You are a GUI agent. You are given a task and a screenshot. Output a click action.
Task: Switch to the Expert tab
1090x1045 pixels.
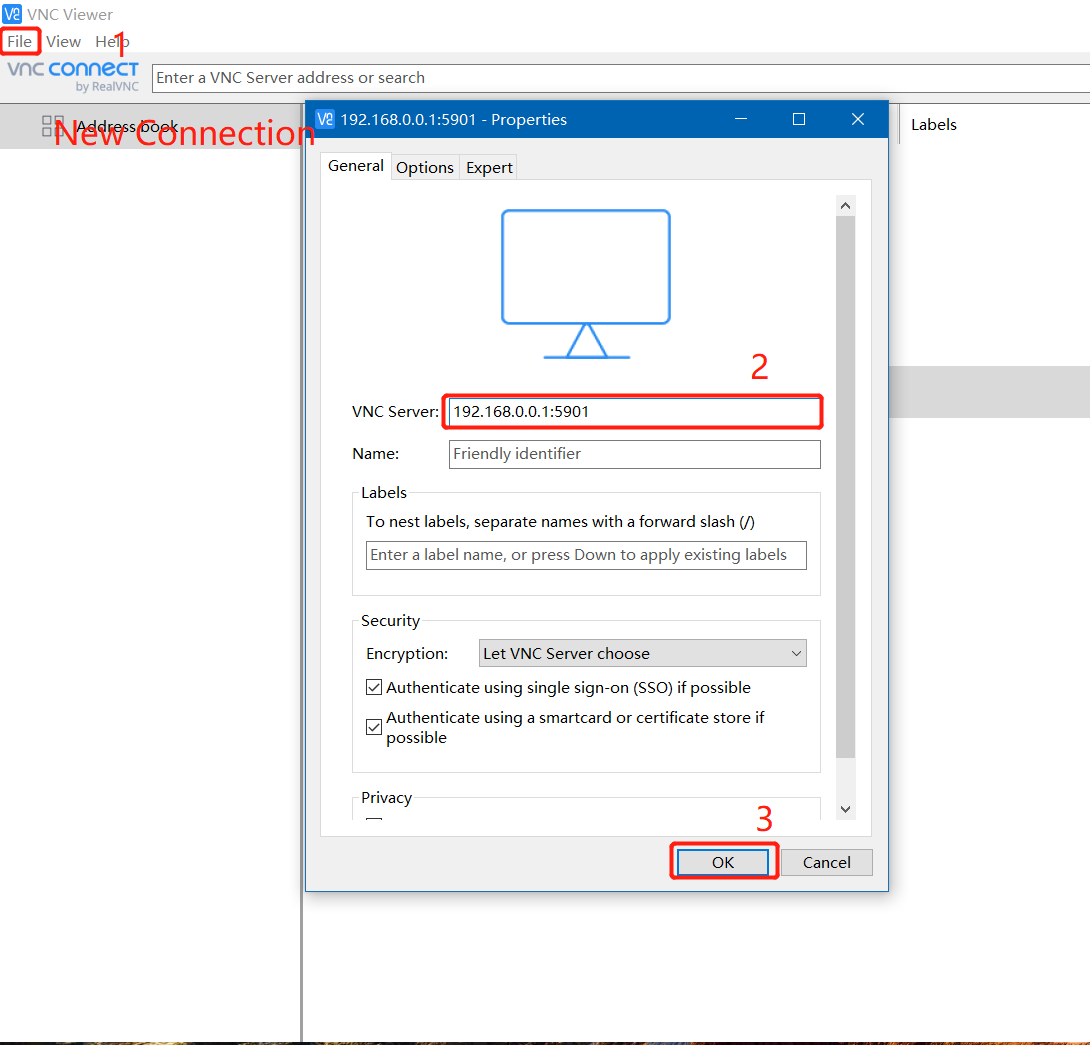[489, 168]
